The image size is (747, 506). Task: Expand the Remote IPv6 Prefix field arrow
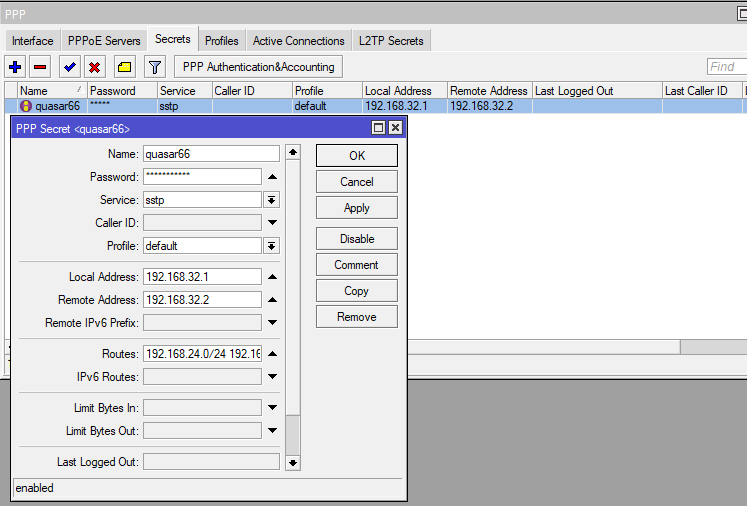tap(273, 323)
